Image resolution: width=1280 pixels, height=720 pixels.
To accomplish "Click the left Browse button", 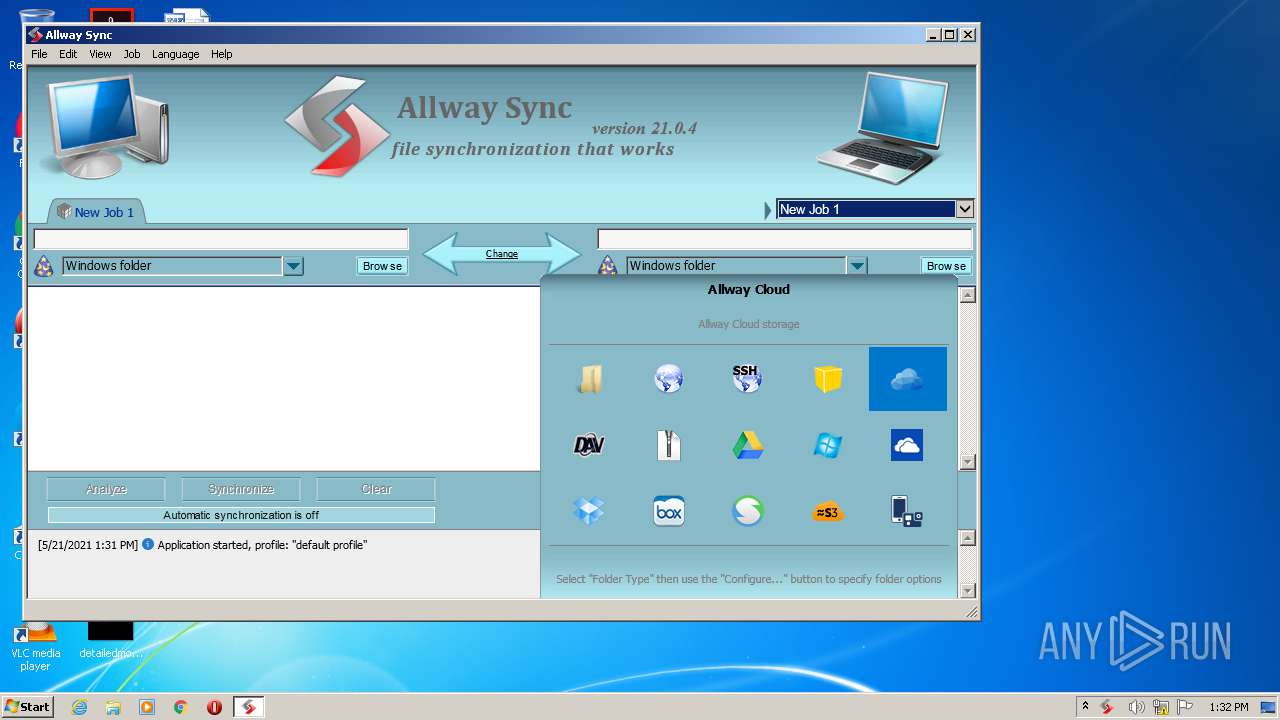I will [383, 266].
